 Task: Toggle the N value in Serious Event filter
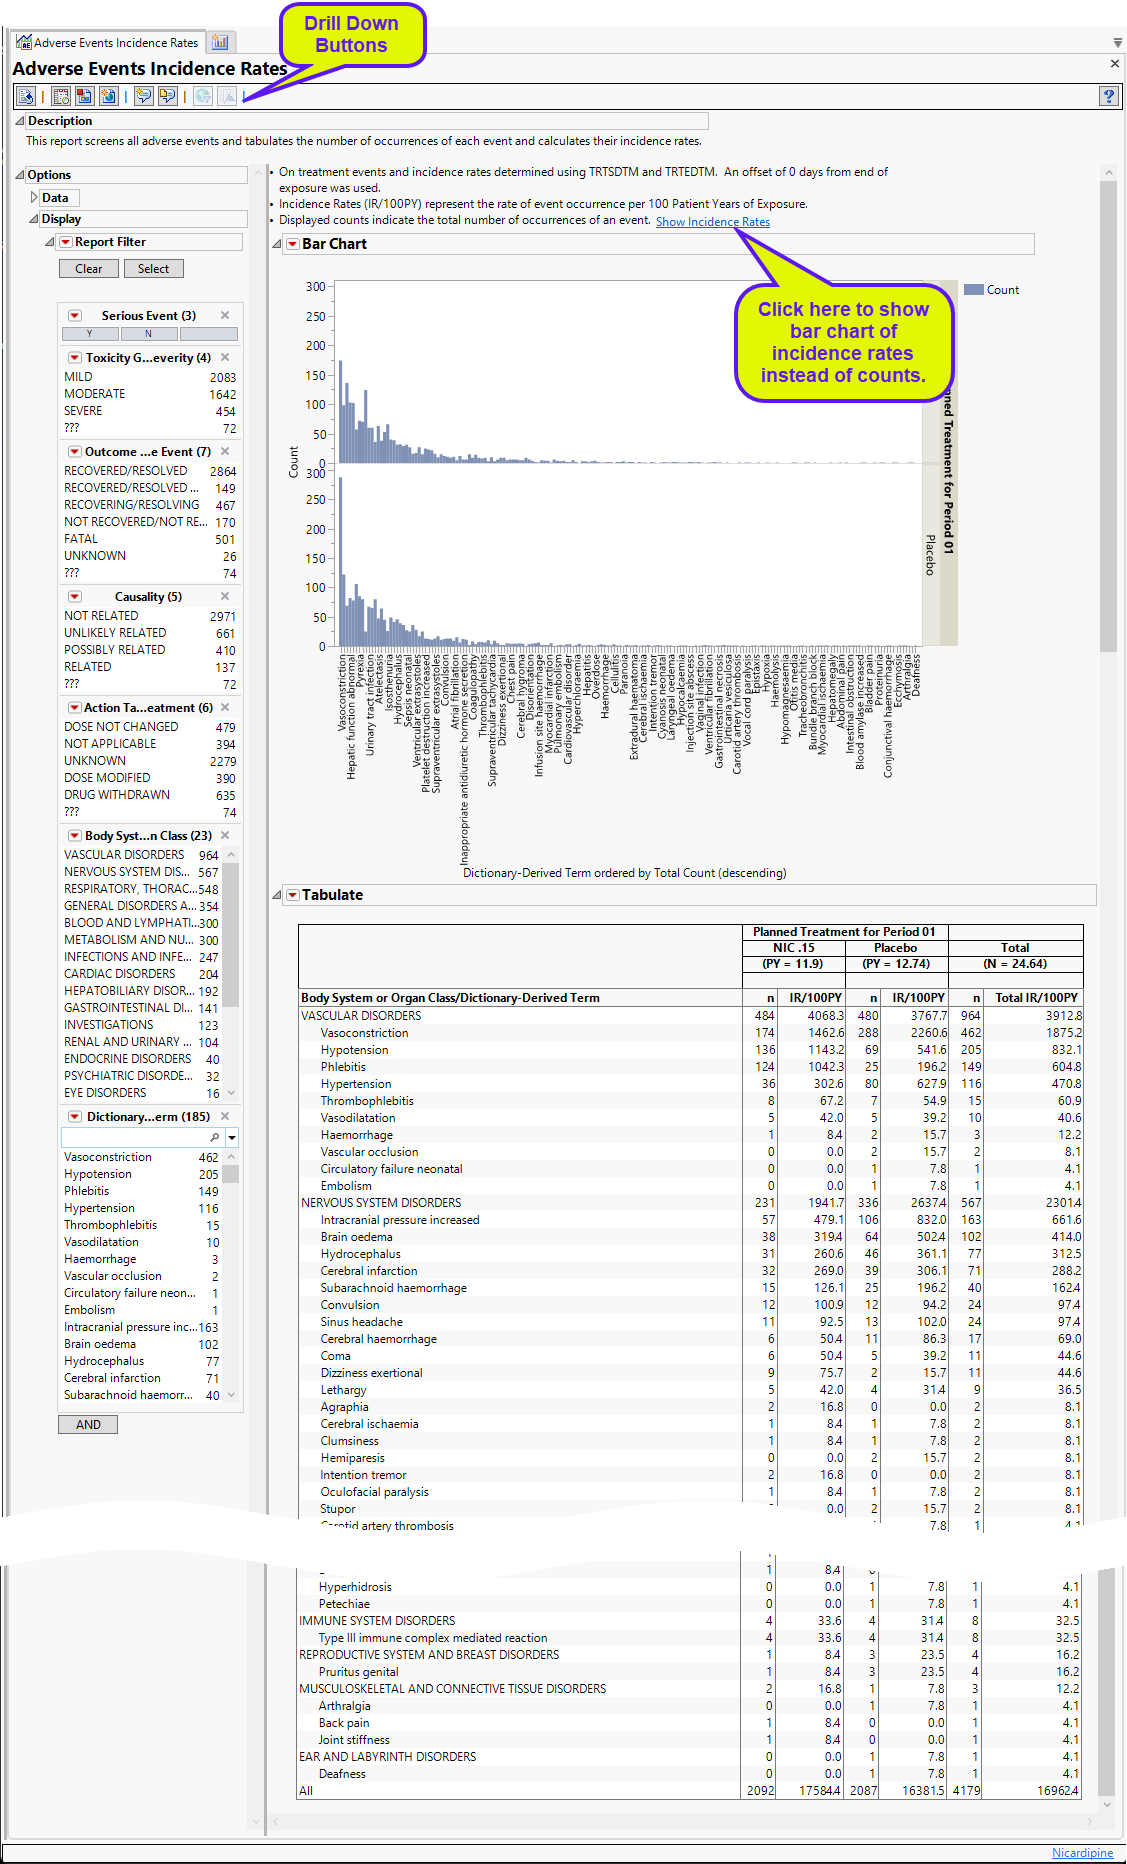(x=149, y=334)
